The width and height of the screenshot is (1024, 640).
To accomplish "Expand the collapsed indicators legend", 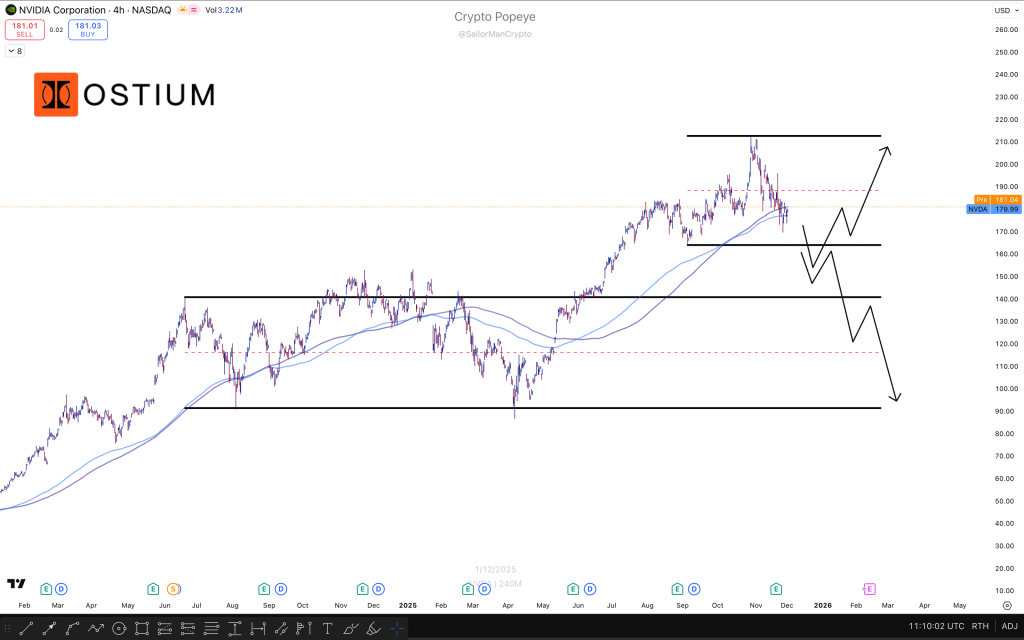I will pos(16,50).
